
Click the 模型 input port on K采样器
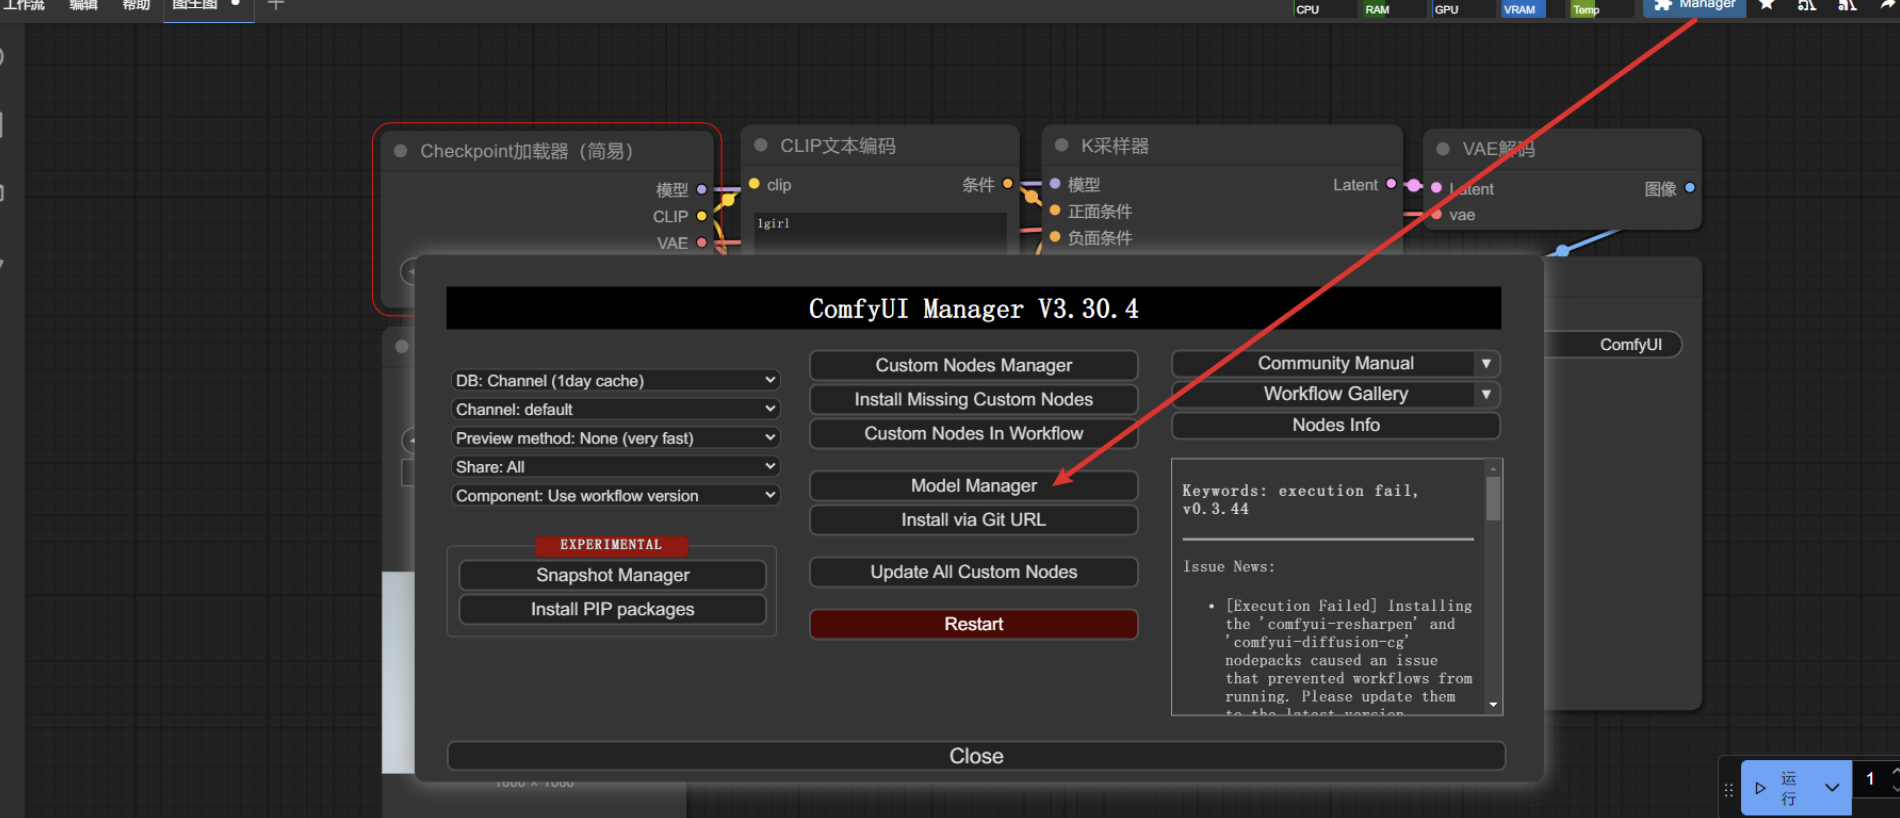[1055, 184]
